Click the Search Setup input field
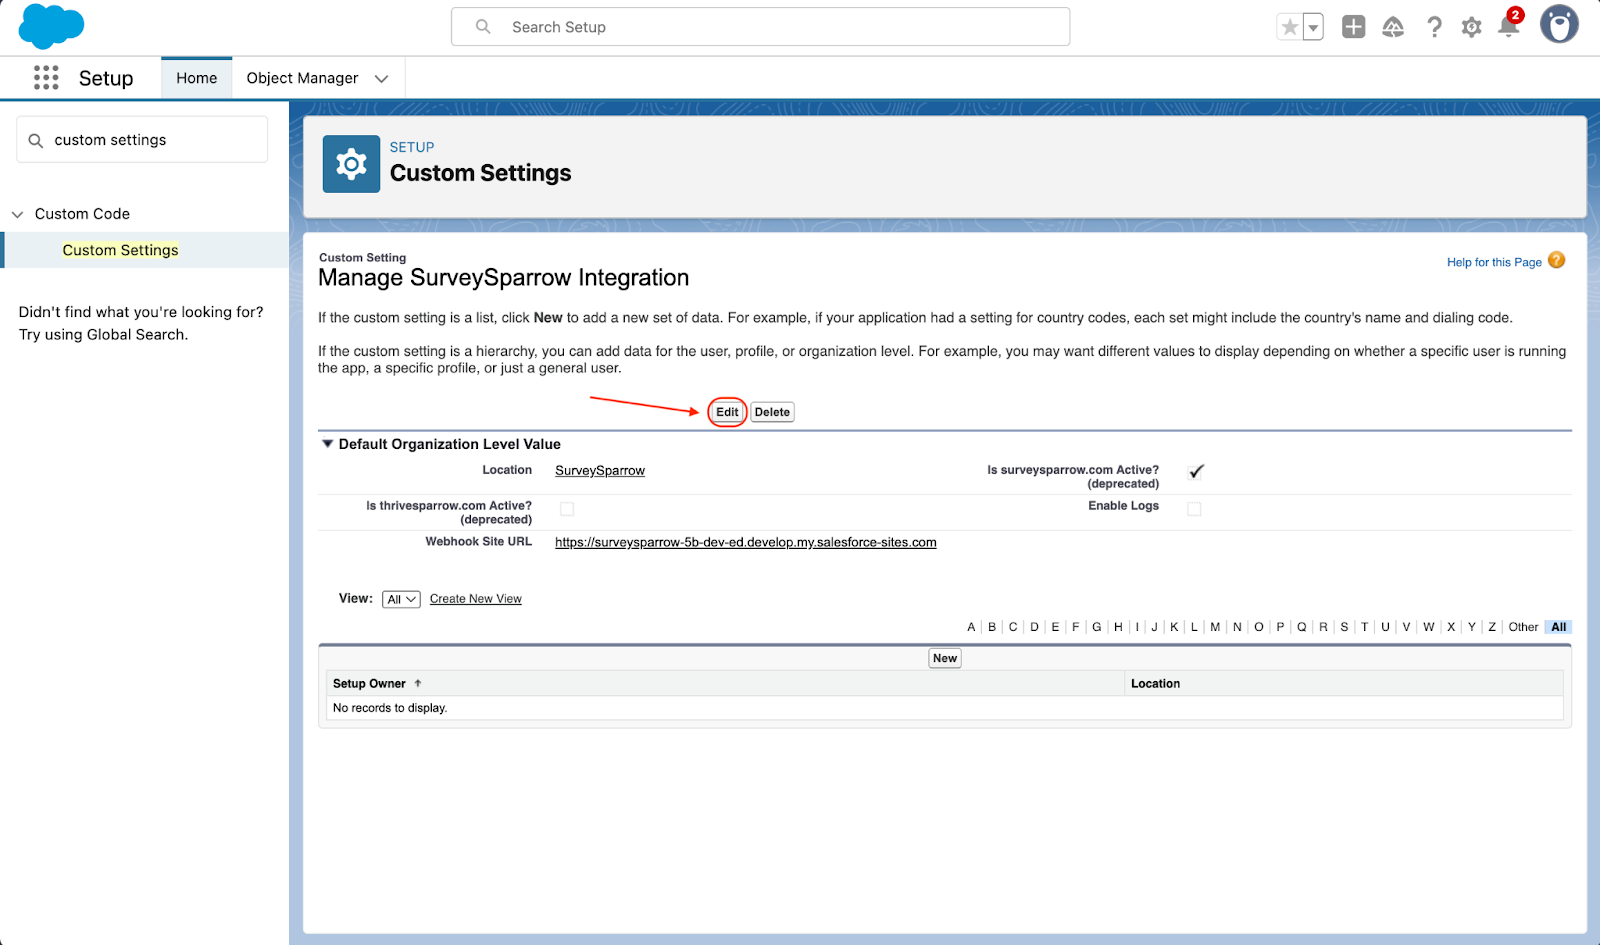 [760, 27]
